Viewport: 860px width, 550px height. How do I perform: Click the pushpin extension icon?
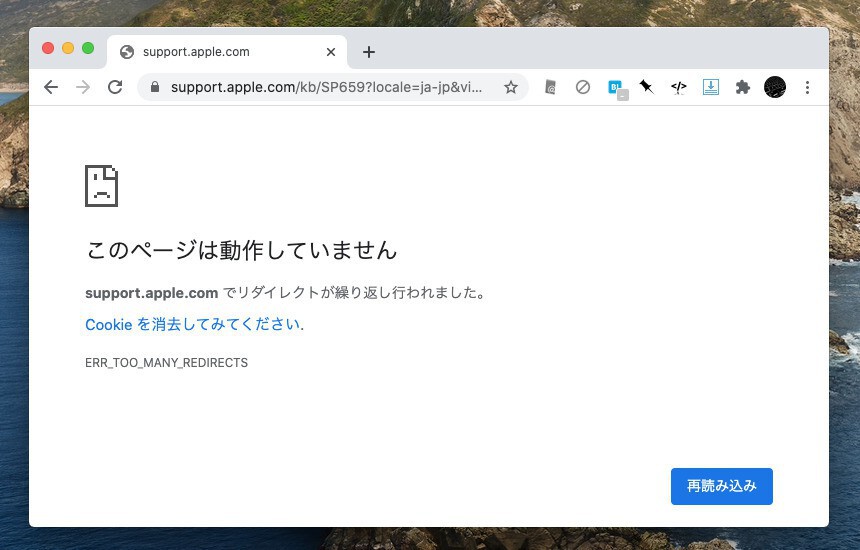(647, 87)
